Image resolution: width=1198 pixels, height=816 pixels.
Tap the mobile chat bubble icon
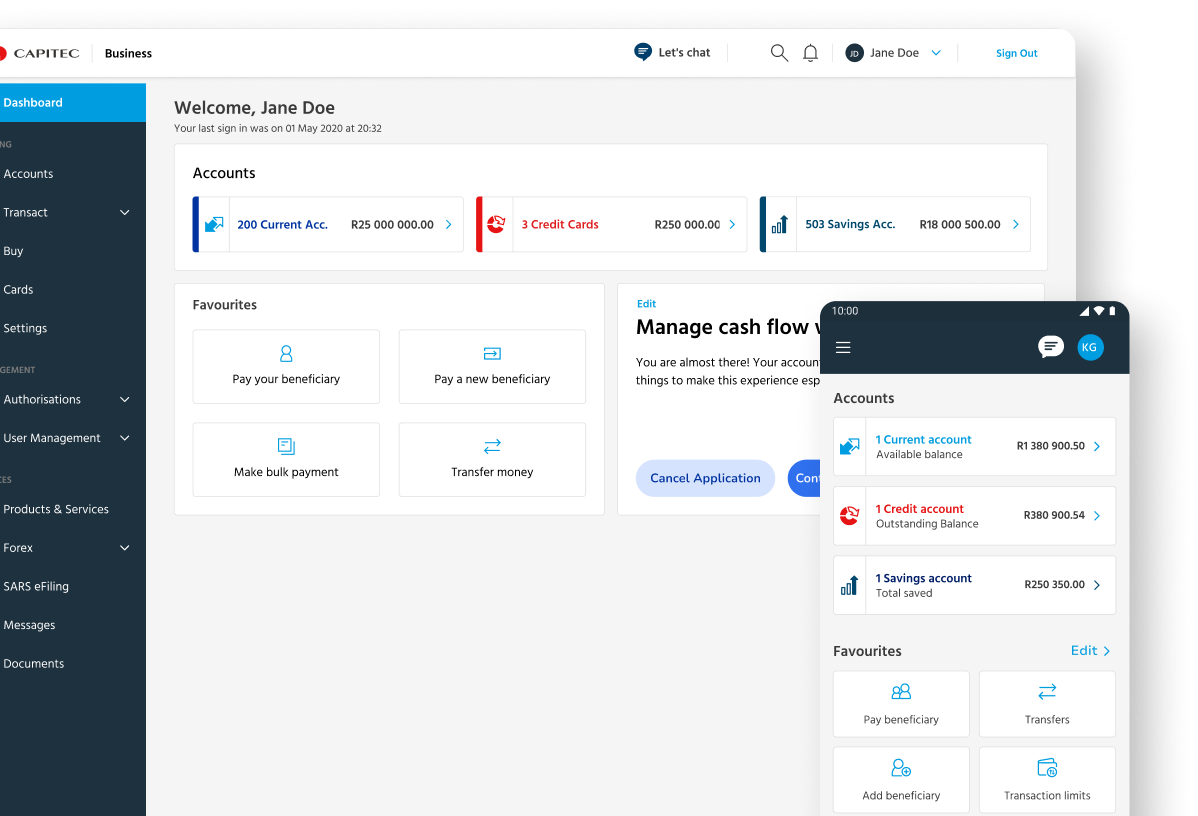pyautogui.click(x=1050, y=347)
